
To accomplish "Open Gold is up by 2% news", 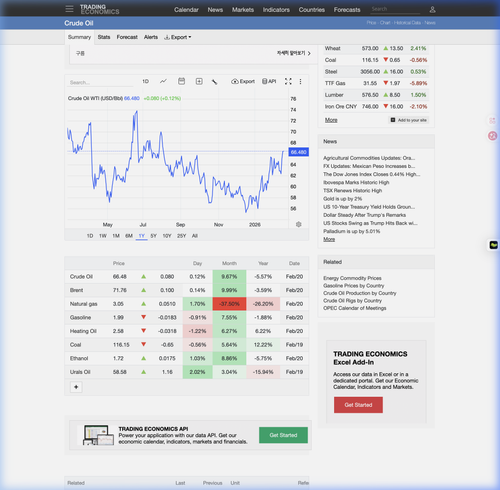I will point(342,199).
